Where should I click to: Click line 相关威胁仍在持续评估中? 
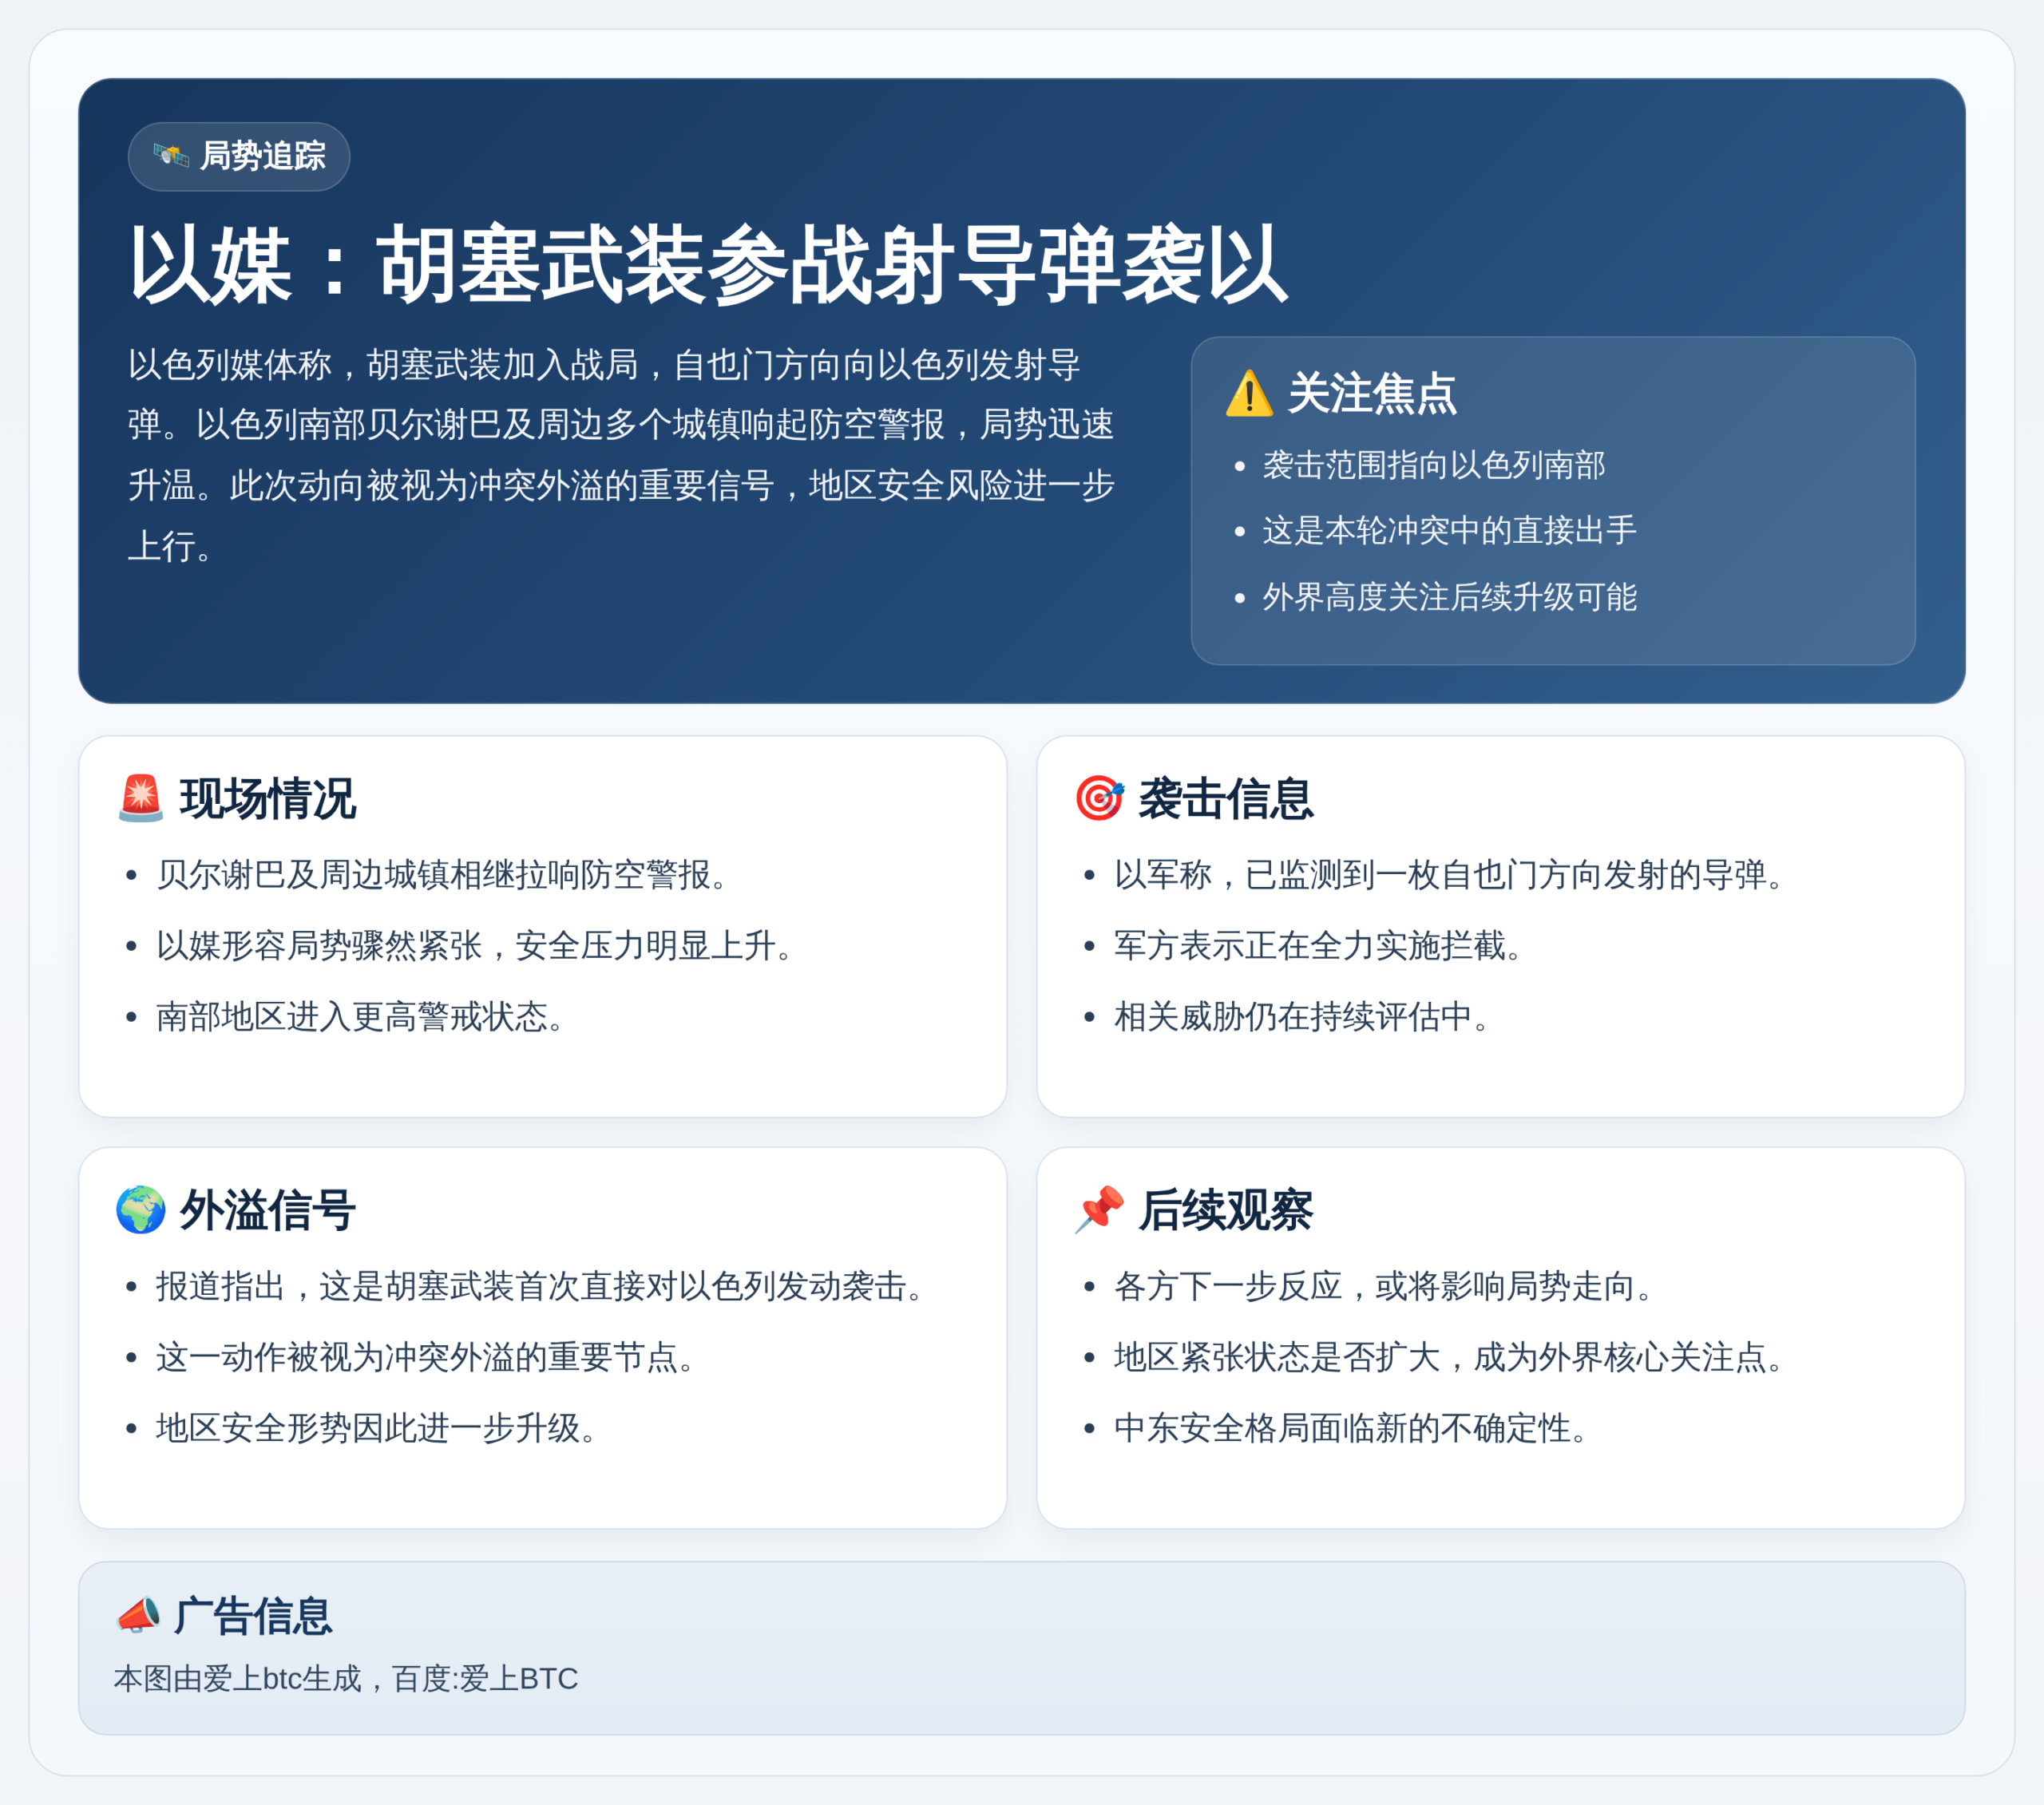pyautogui.click(x=1302, y=1017)
